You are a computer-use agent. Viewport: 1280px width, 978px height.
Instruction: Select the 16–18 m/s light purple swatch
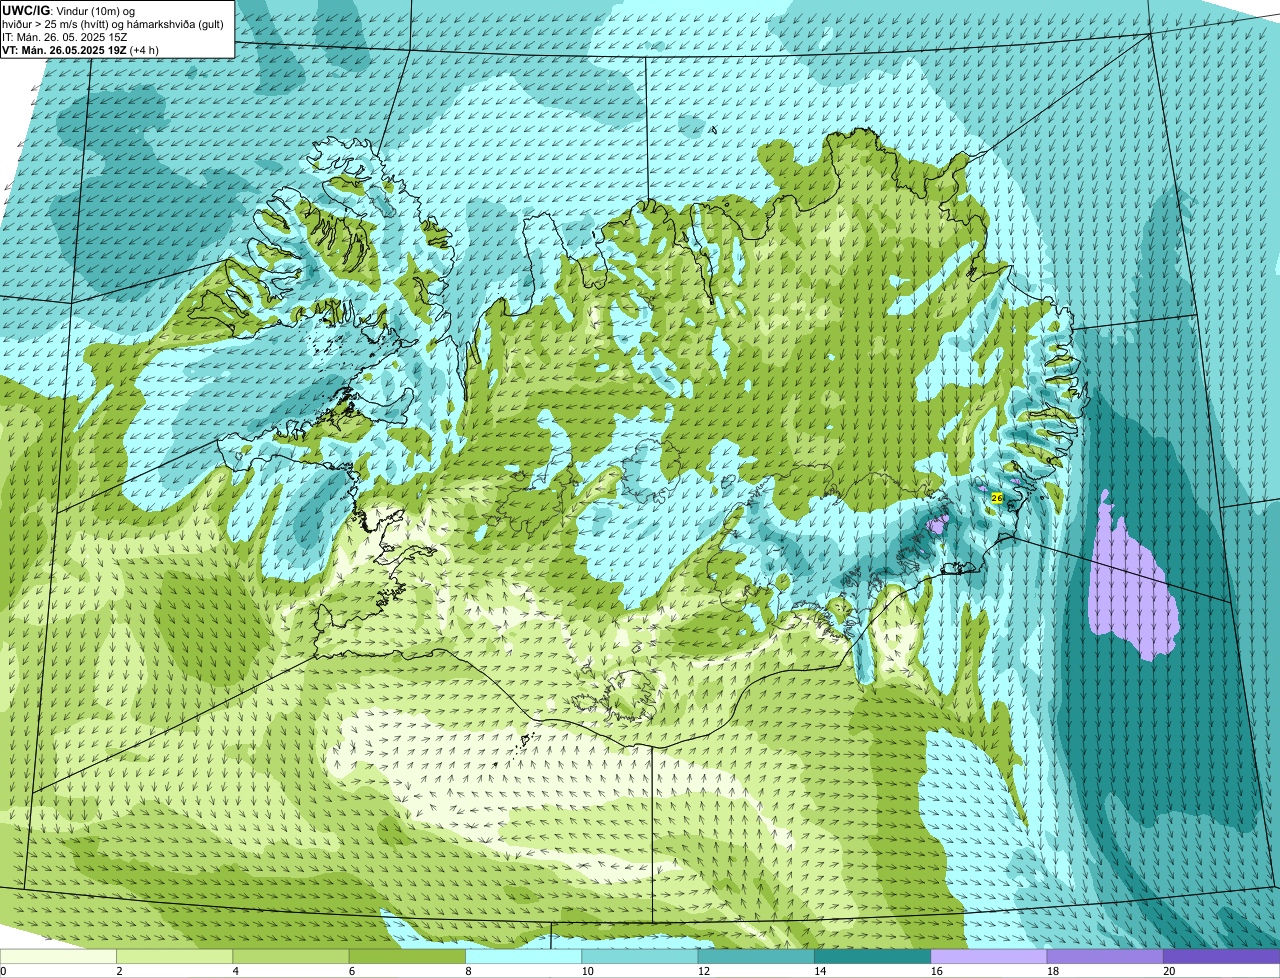pos(989,956)
